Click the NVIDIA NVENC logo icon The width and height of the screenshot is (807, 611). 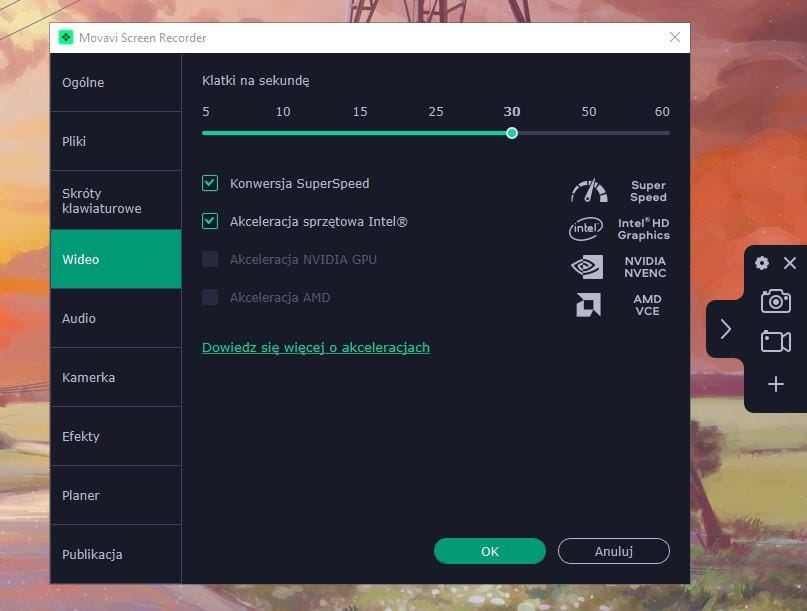(587, 267)
